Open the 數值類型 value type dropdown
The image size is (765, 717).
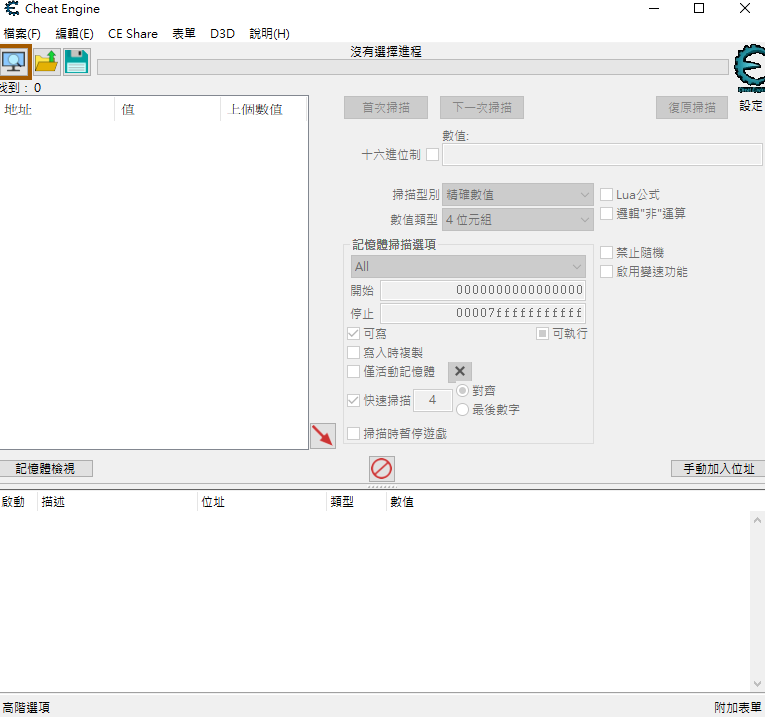click(x=518, y=219)
